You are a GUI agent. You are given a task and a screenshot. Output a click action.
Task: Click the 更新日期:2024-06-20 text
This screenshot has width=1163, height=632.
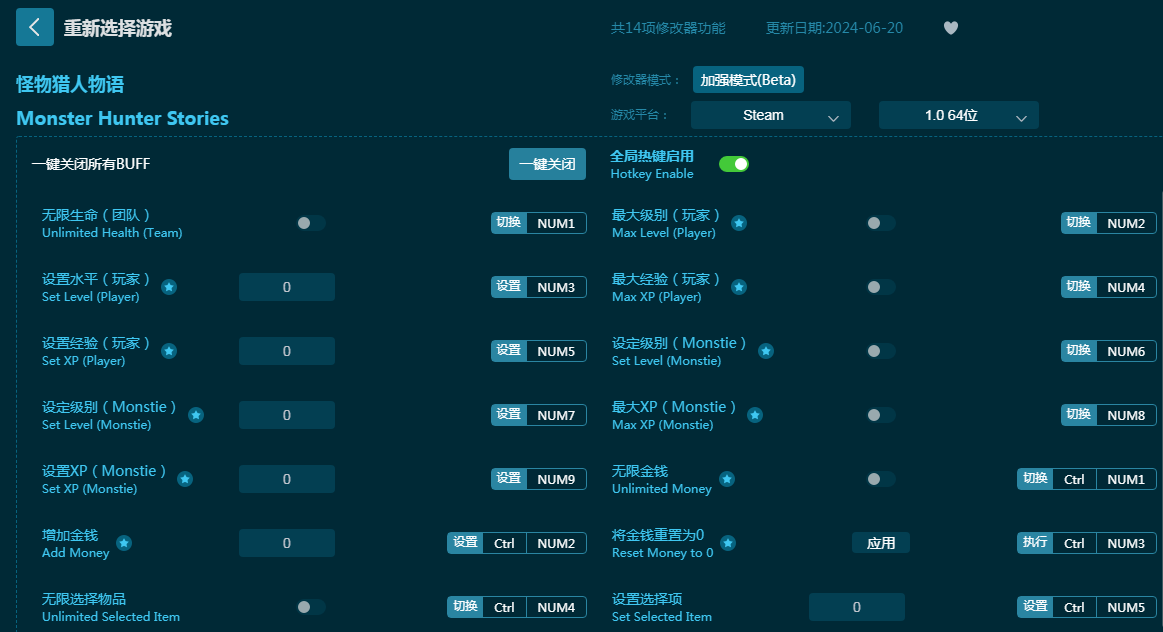pos(834,28)
